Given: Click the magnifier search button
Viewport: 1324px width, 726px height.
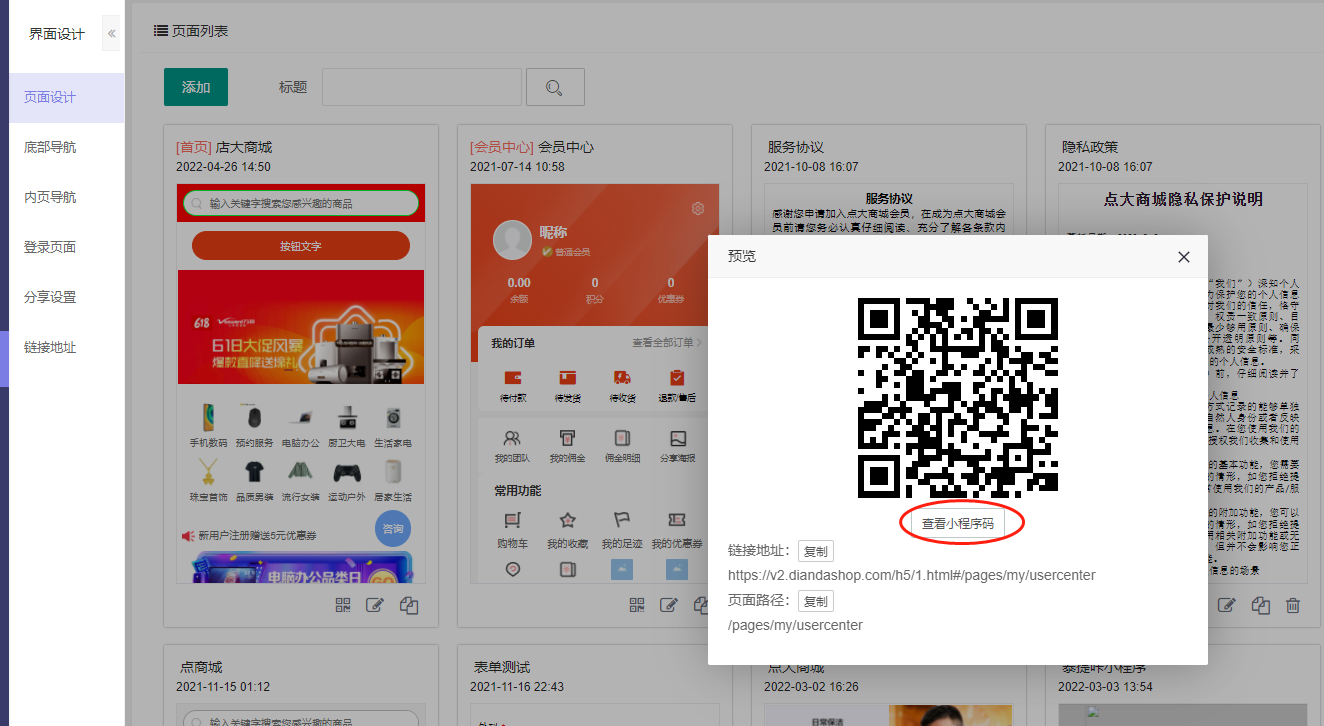Looking at the screenshot, I should [x=555, y=87].
